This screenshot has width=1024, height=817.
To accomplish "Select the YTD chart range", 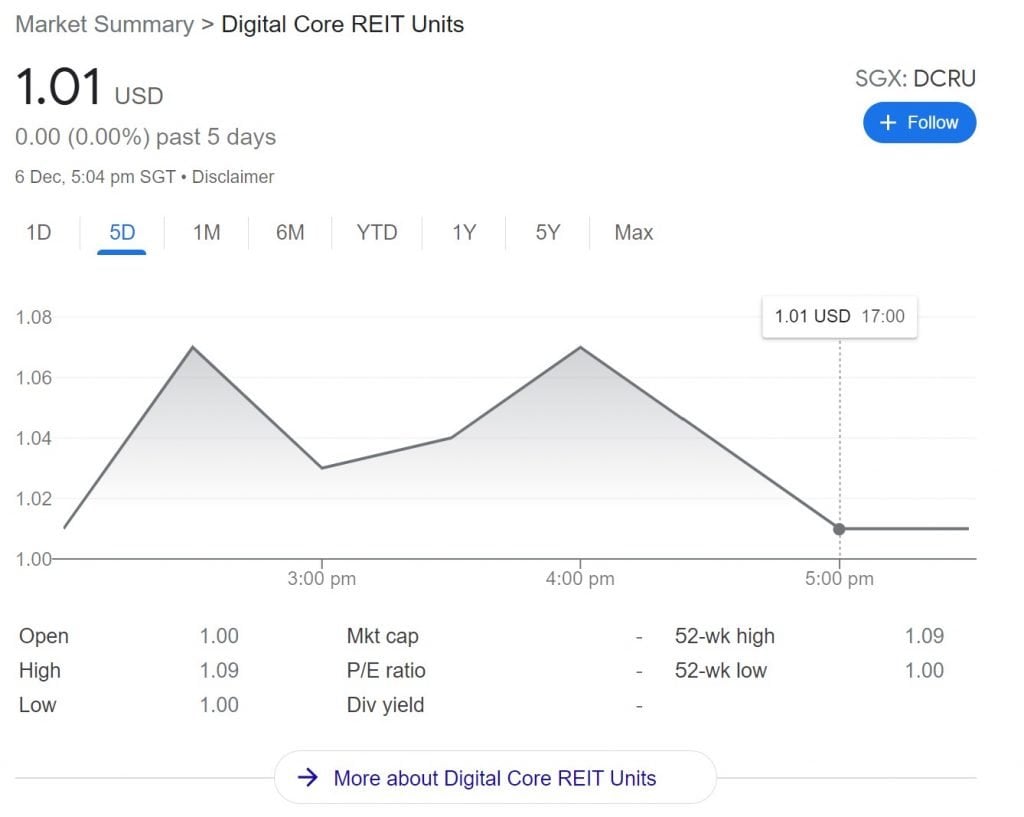I will click(377, 232).
